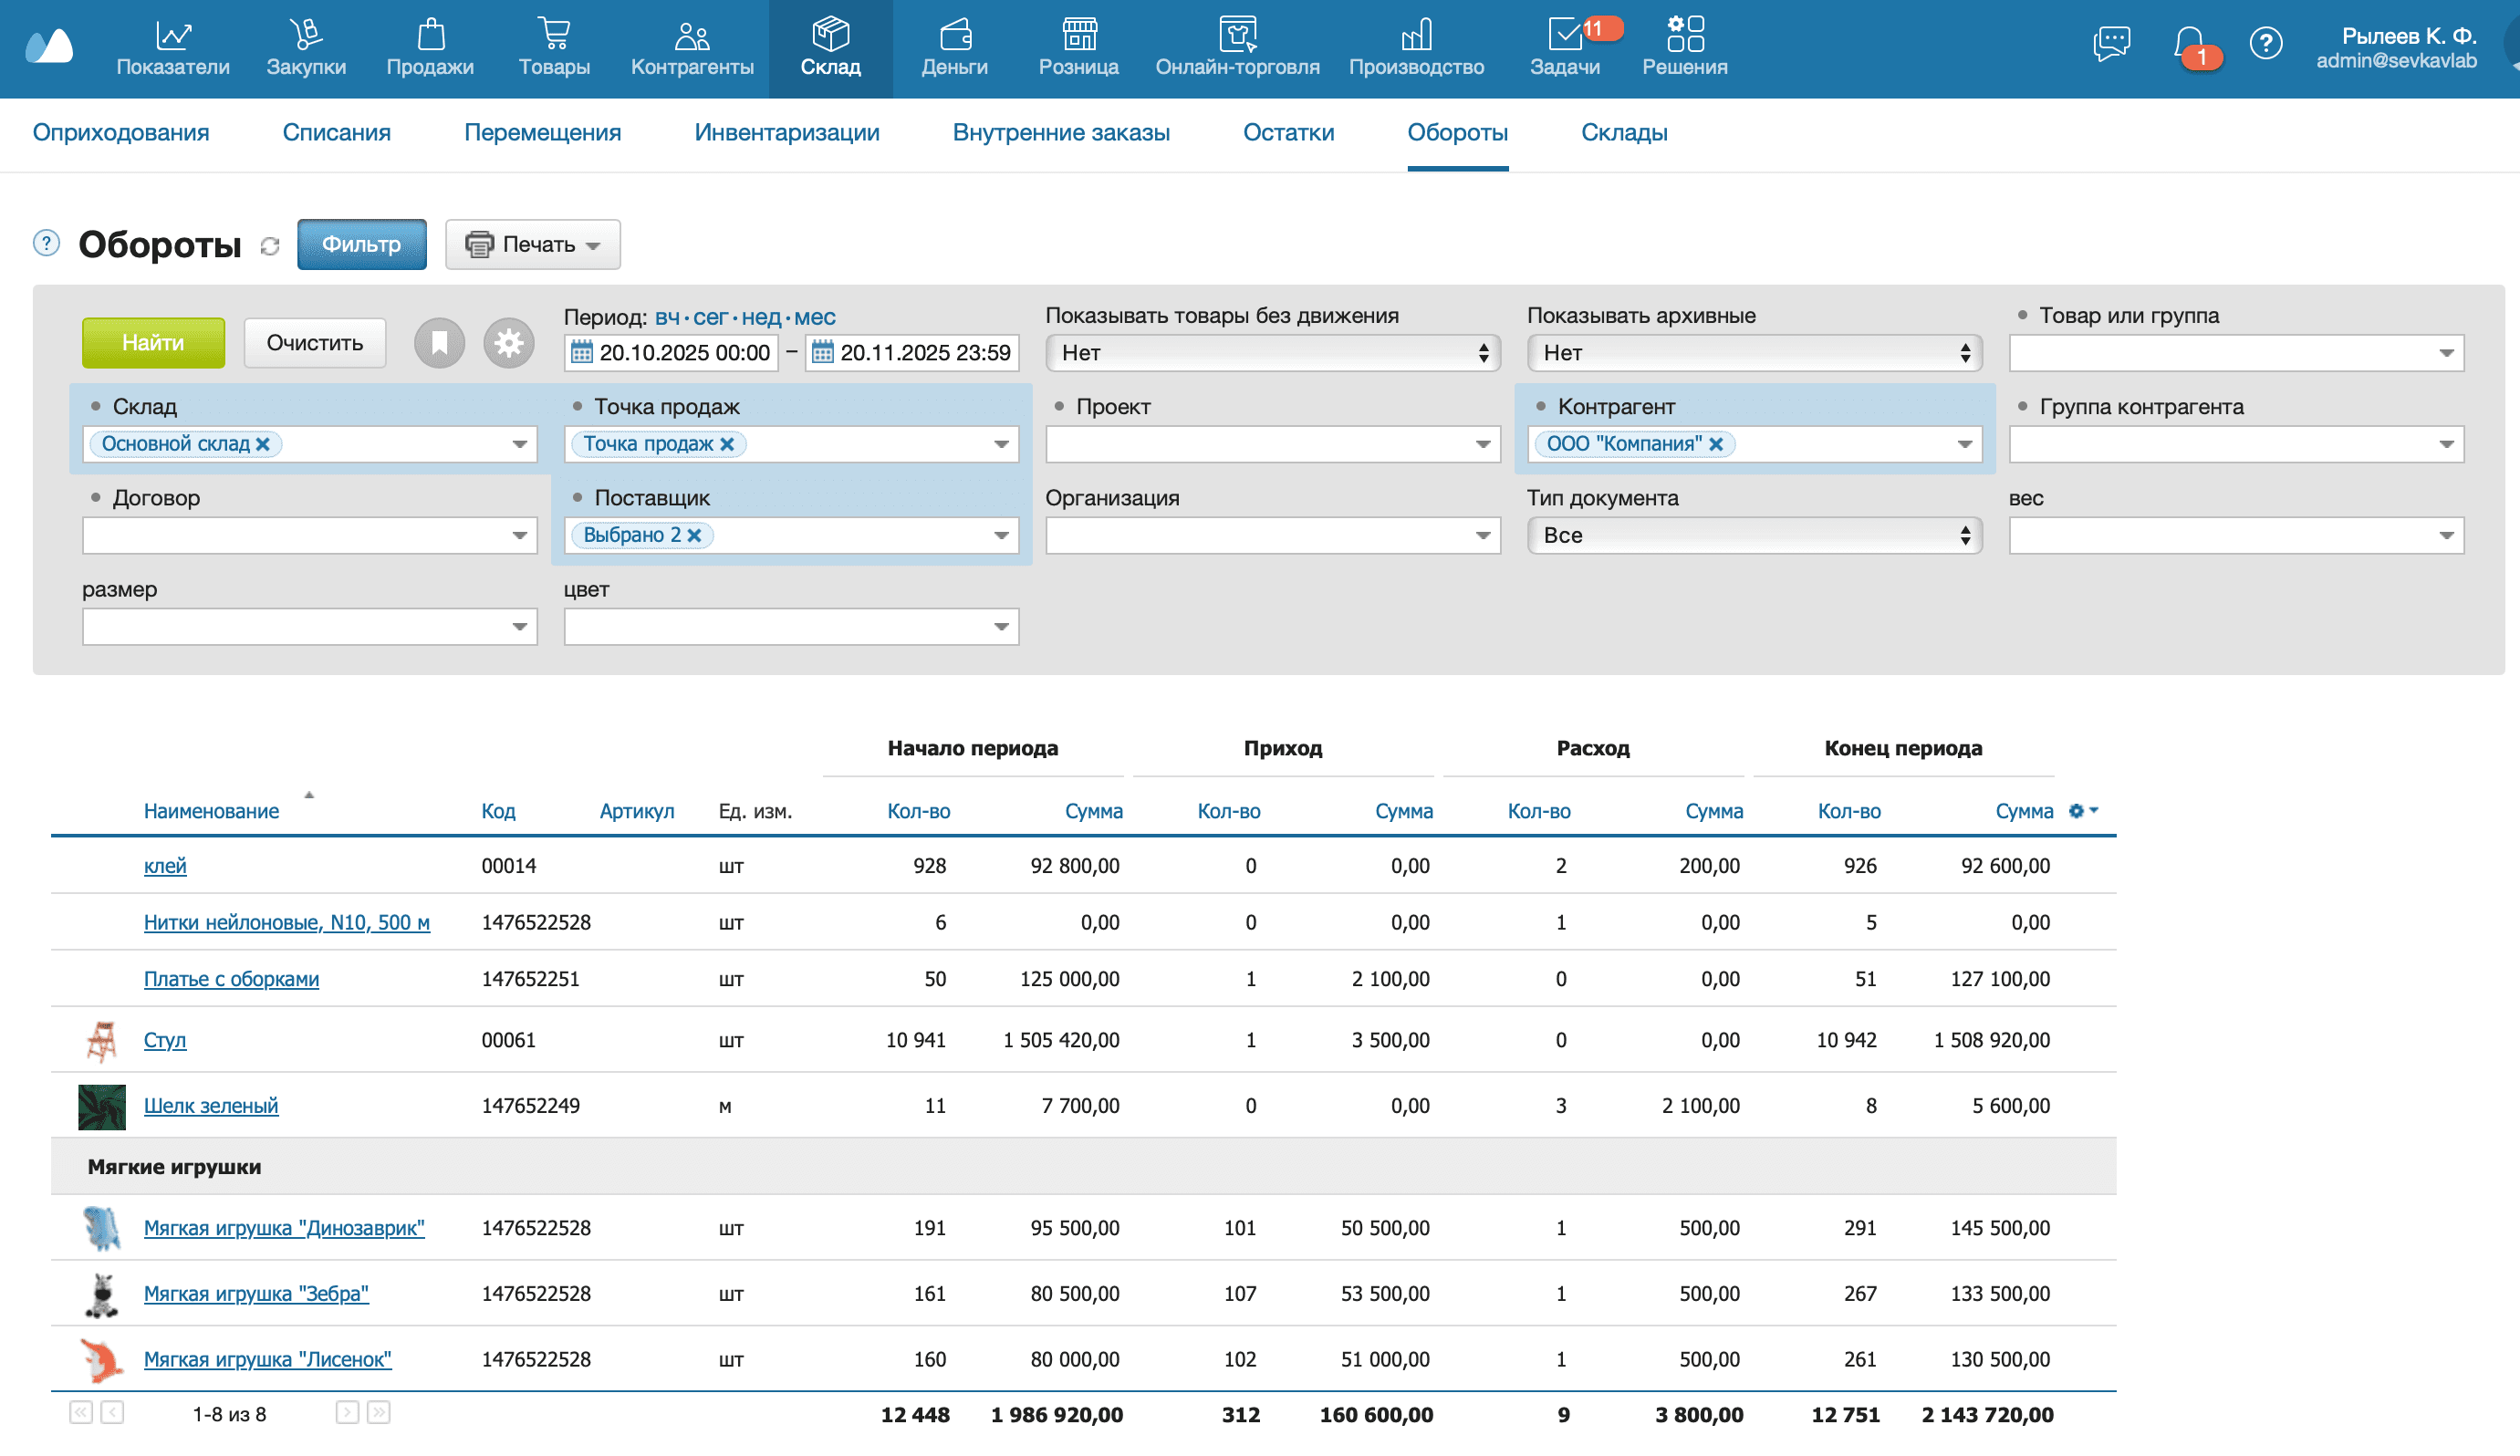Switch to the Остатки tab
Image resolution: width=2520 pixels, height=1456 pixels.
(x=1288, y=132)
